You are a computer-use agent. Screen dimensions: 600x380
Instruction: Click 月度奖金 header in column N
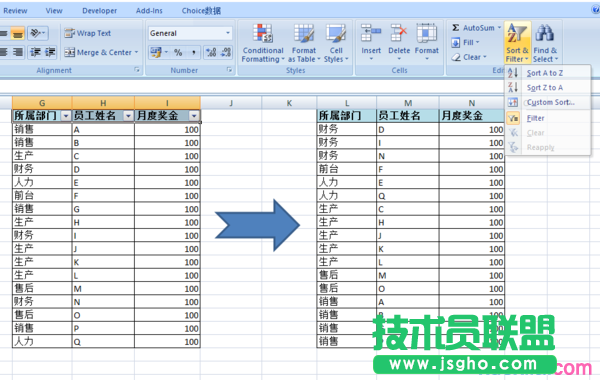click(472, 116)
